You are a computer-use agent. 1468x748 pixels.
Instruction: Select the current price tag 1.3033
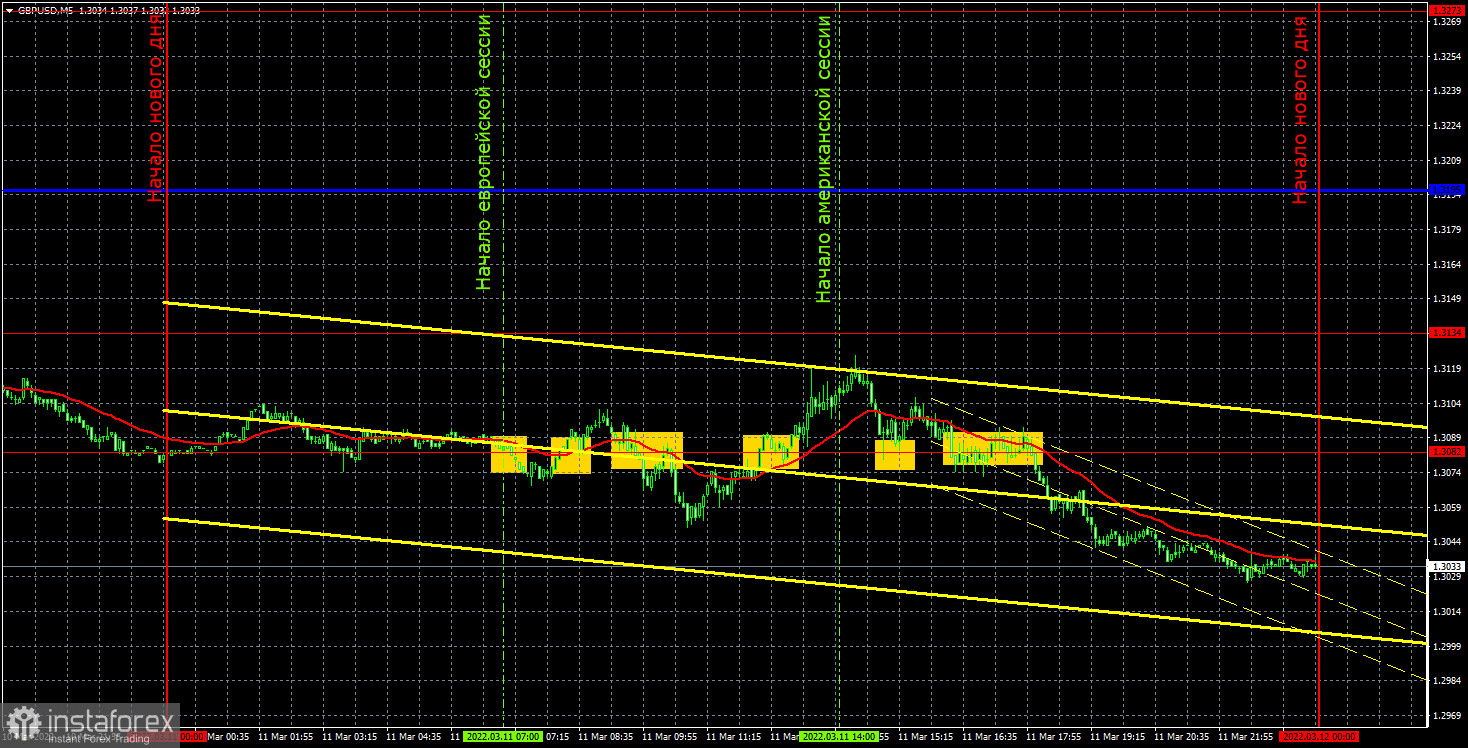click(1447, 566)
